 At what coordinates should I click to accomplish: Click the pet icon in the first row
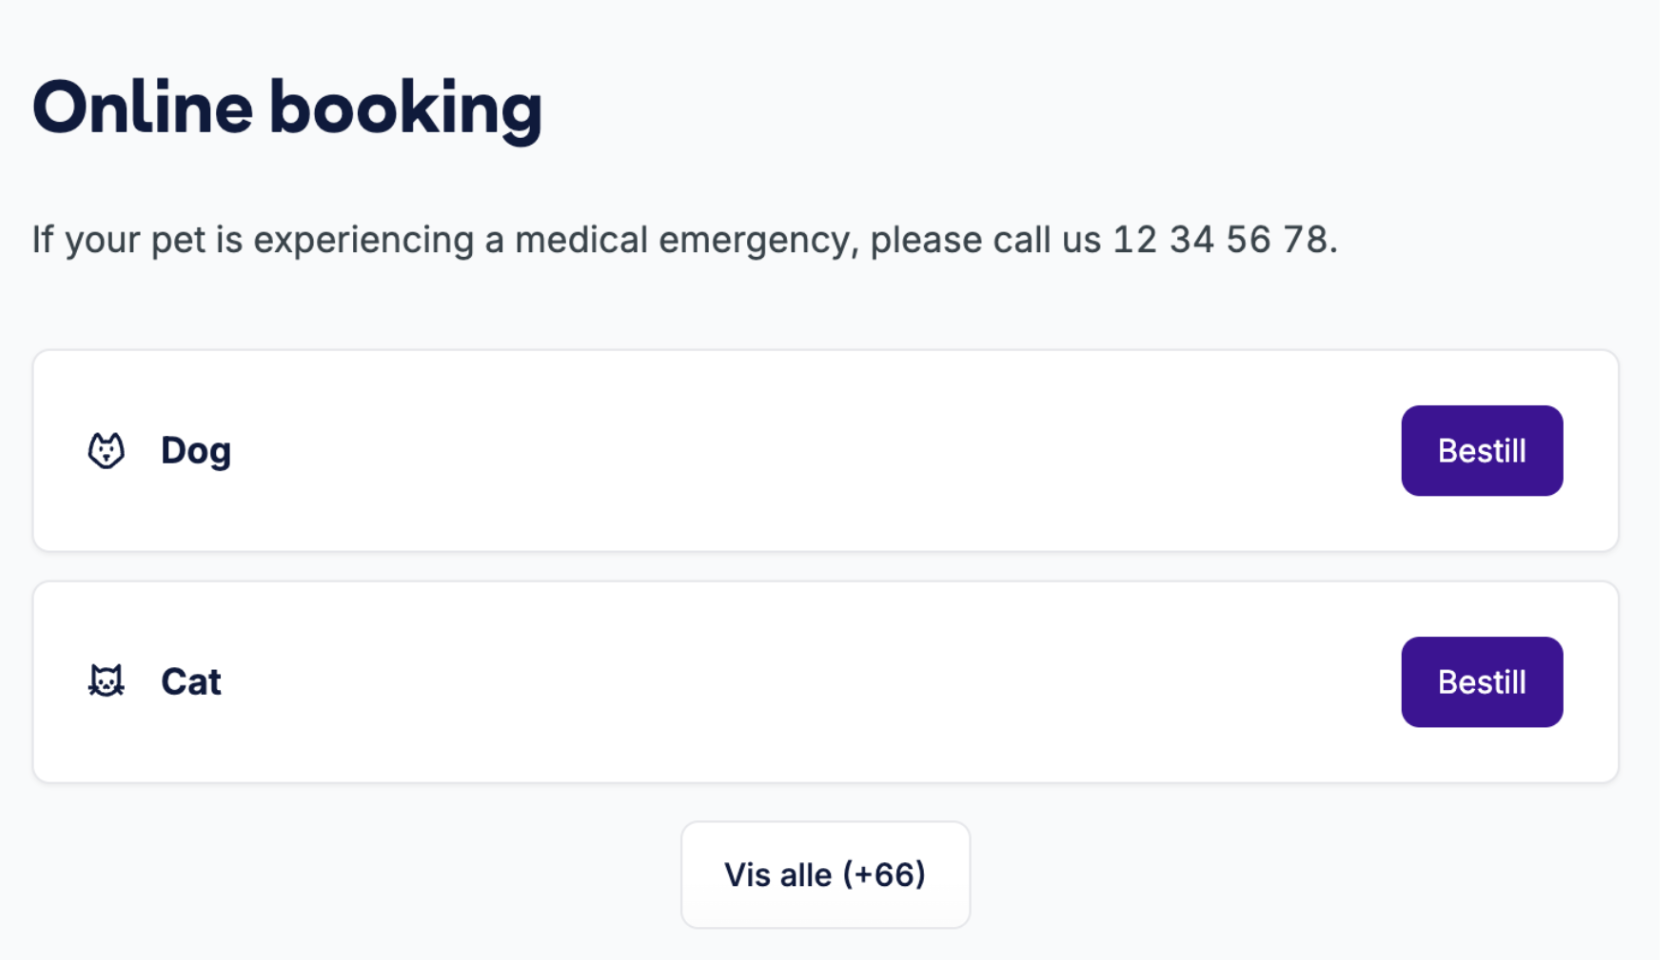point(106,450)
